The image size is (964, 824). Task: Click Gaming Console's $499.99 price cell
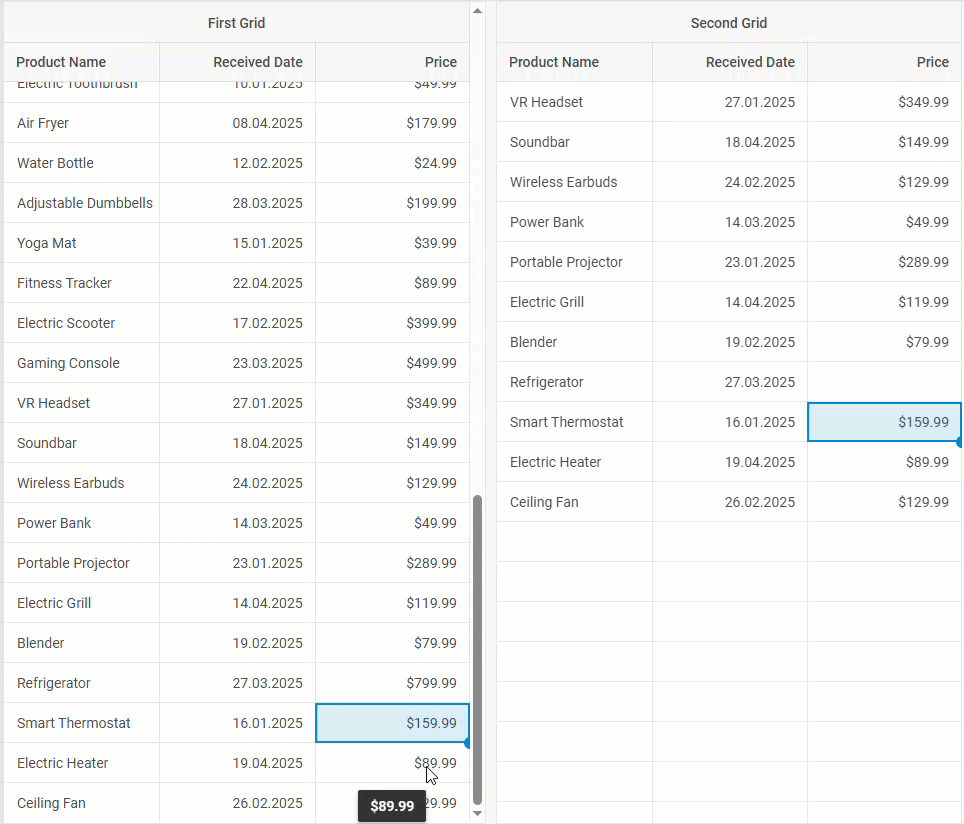[x=431, y=363]
